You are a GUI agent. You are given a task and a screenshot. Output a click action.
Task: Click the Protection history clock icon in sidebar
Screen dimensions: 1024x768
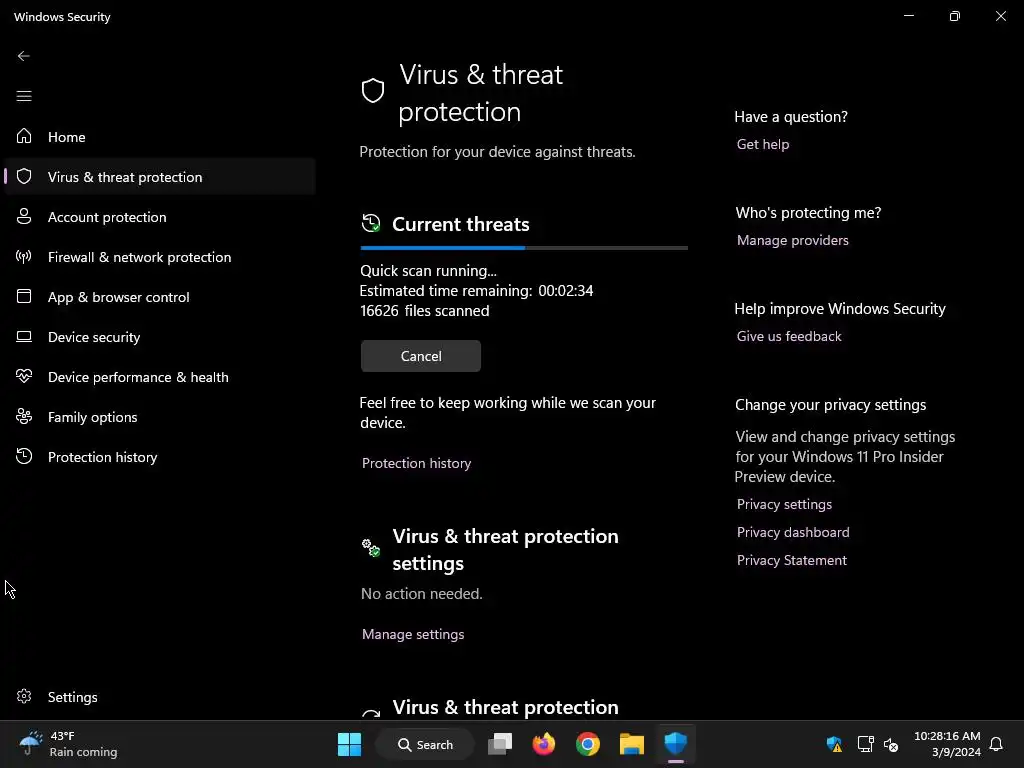tap(24, 456)
